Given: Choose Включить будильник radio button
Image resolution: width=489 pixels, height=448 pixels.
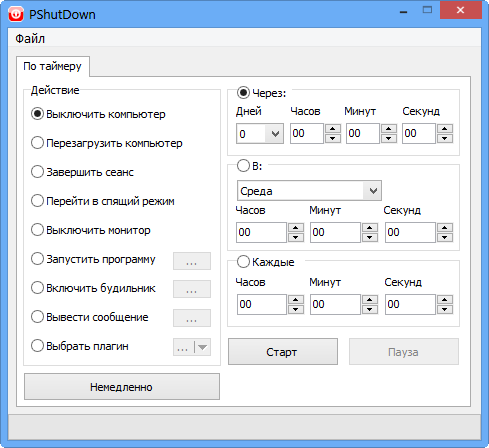Looking at the screenshot, I should pos(93,288).
